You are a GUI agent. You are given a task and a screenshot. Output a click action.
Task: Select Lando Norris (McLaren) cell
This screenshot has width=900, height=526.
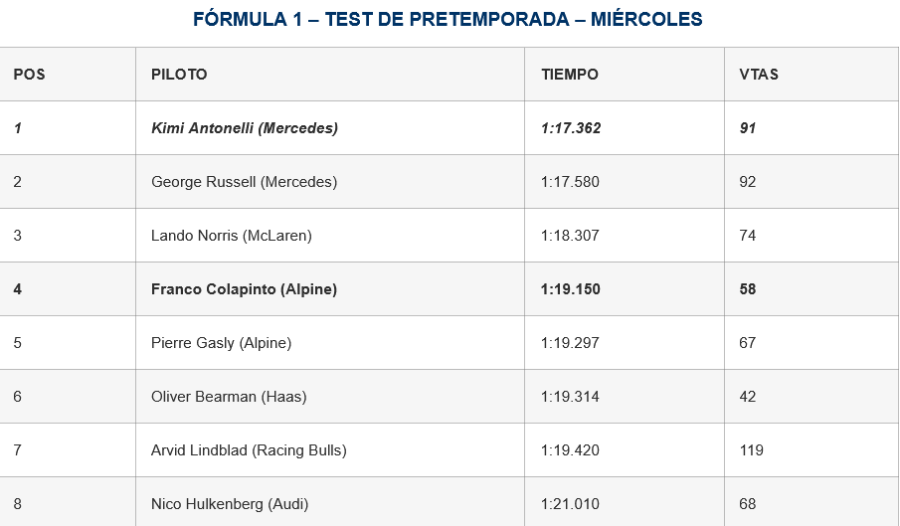click(231, 236)
